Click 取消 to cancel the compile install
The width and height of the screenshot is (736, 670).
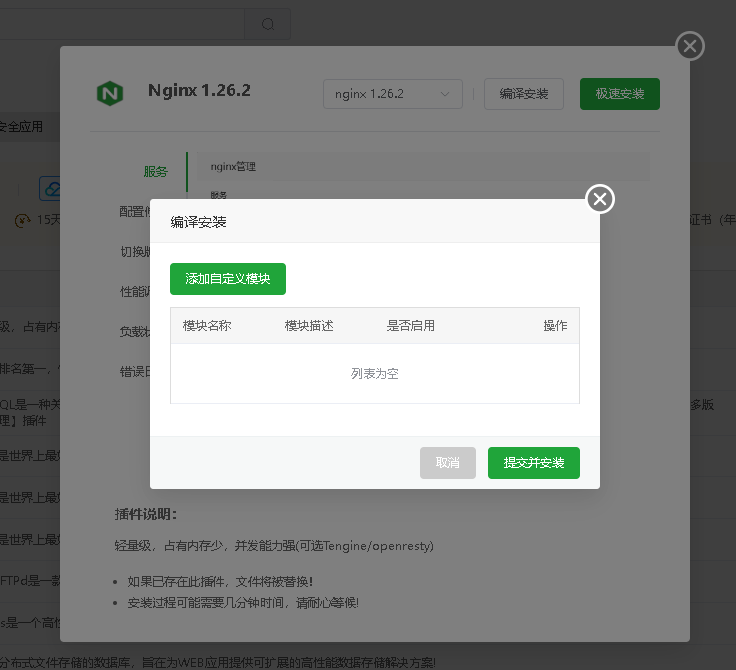[x=447, y=463]
